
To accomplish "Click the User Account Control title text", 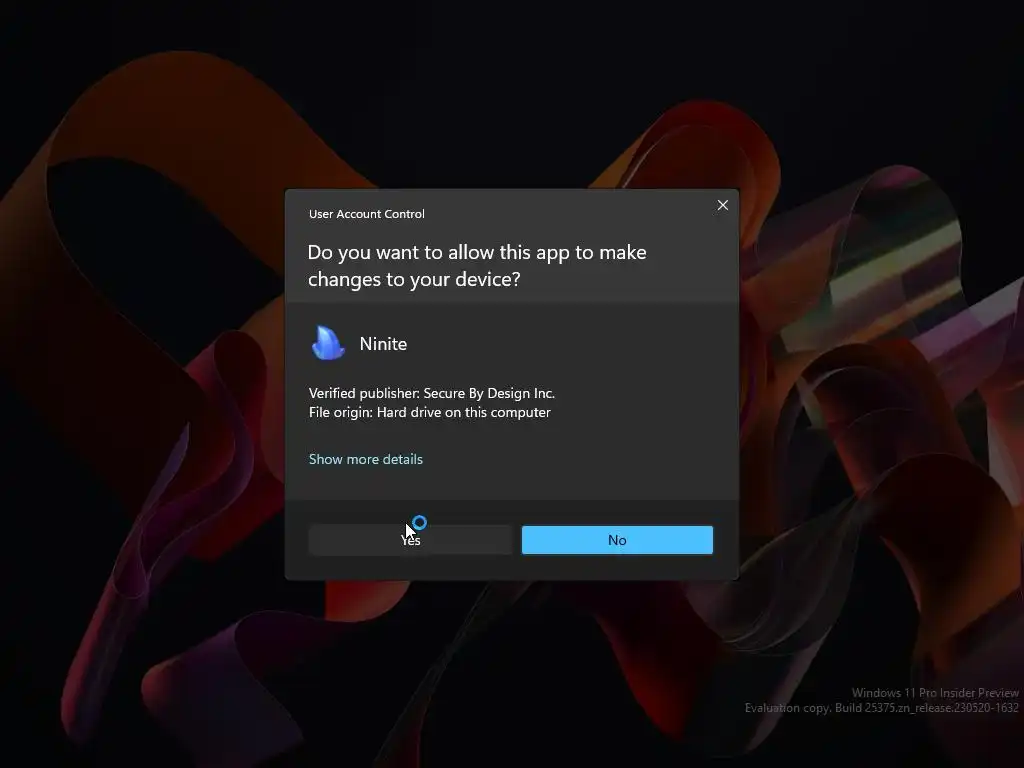I will click(x=366, y=214).
